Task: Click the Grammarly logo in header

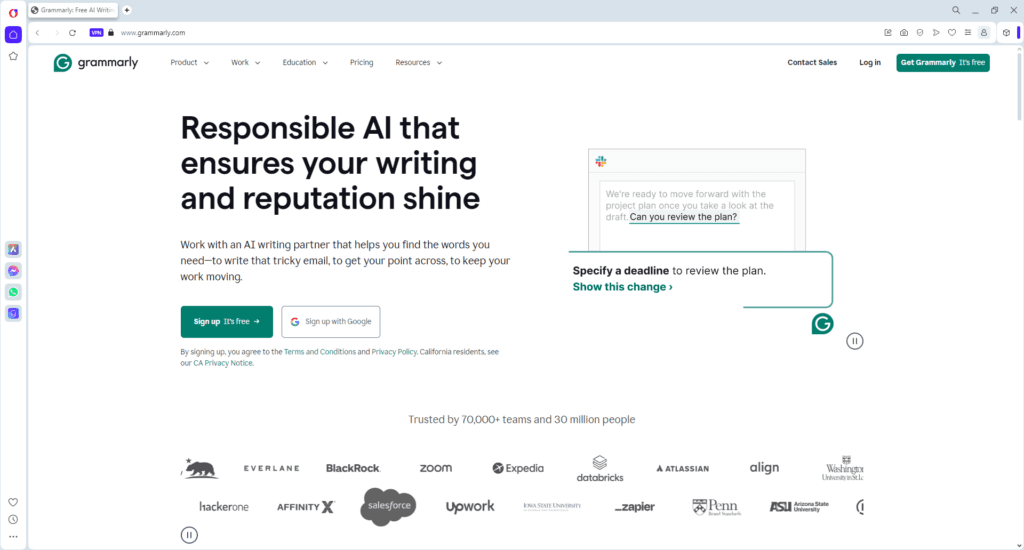Action: [96, 63]
